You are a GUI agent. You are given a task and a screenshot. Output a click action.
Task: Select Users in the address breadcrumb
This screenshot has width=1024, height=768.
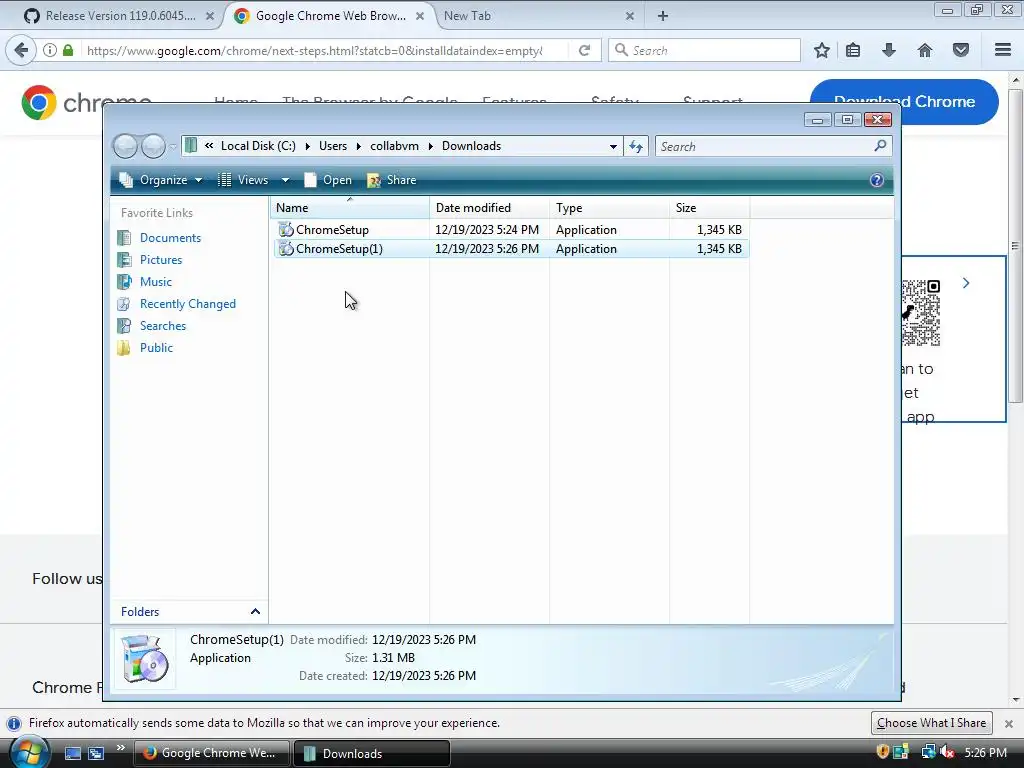[x=333, y=146]
